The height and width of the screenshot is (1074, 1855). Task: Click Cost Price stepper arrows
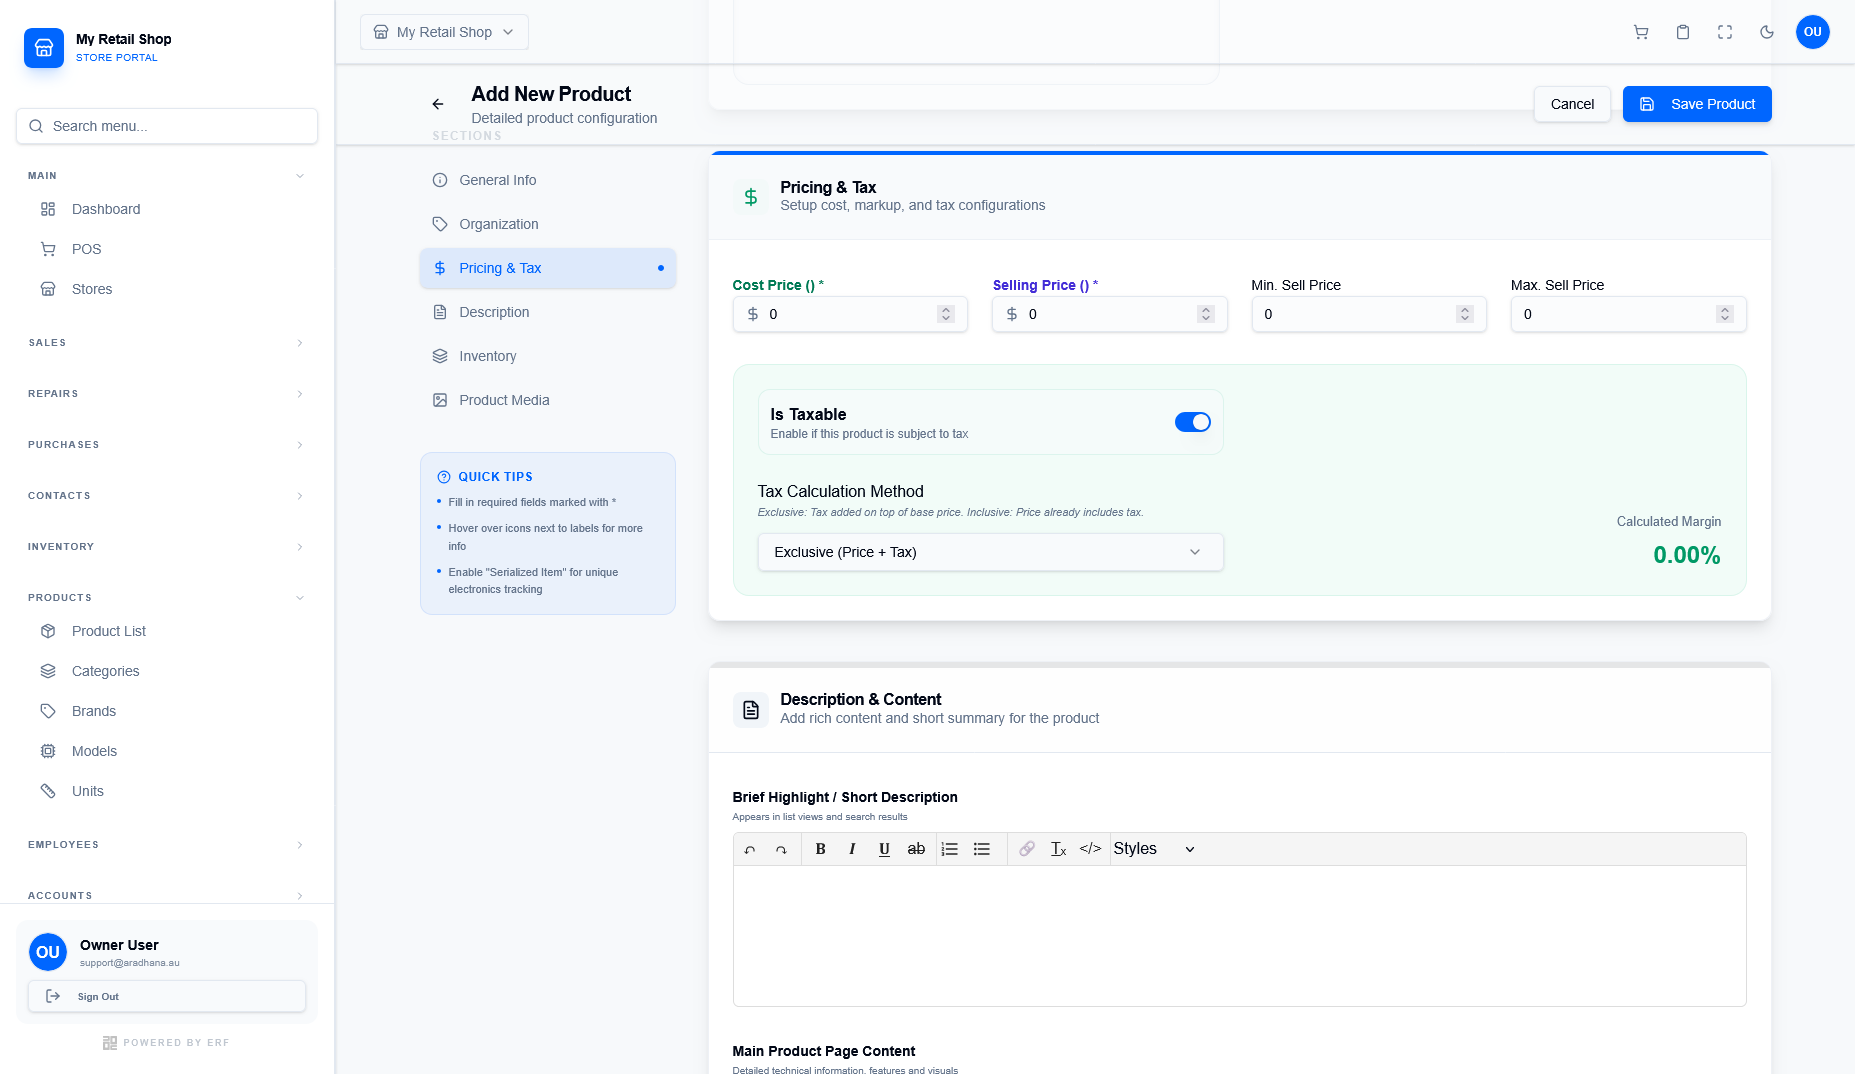point(946,314)
